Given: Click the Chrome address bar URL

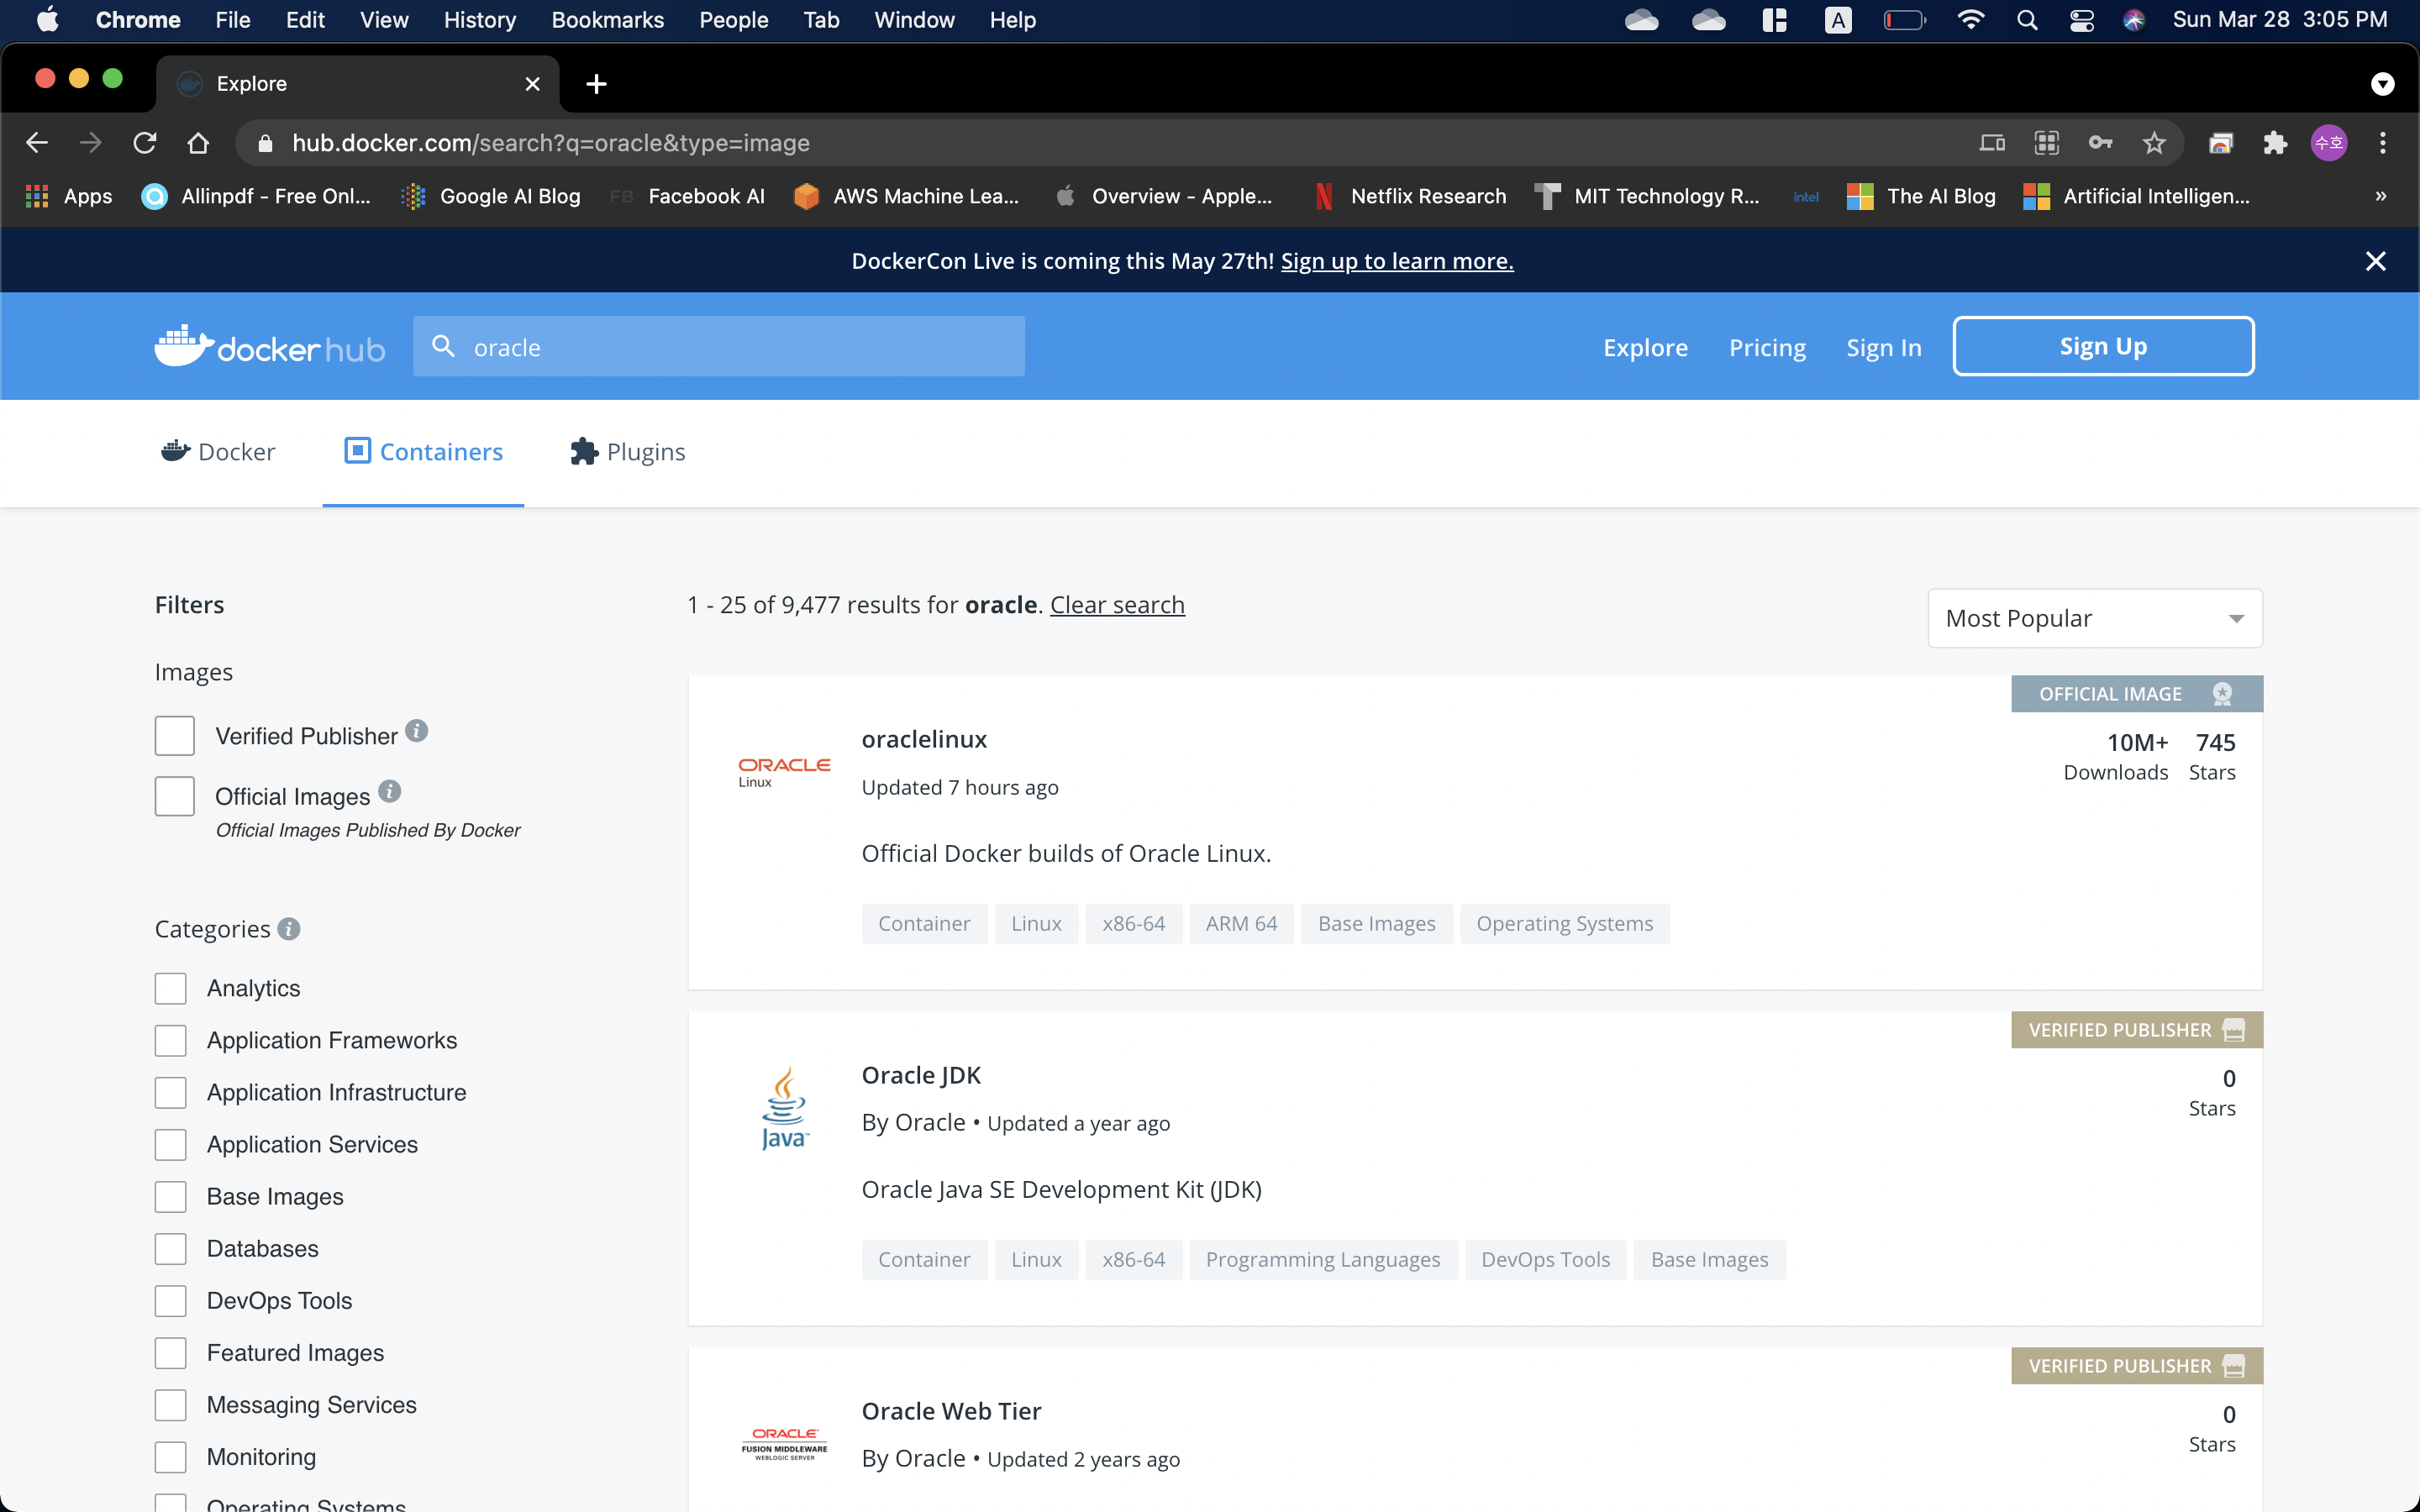Looking at the screenshot, I should (551, 143).
